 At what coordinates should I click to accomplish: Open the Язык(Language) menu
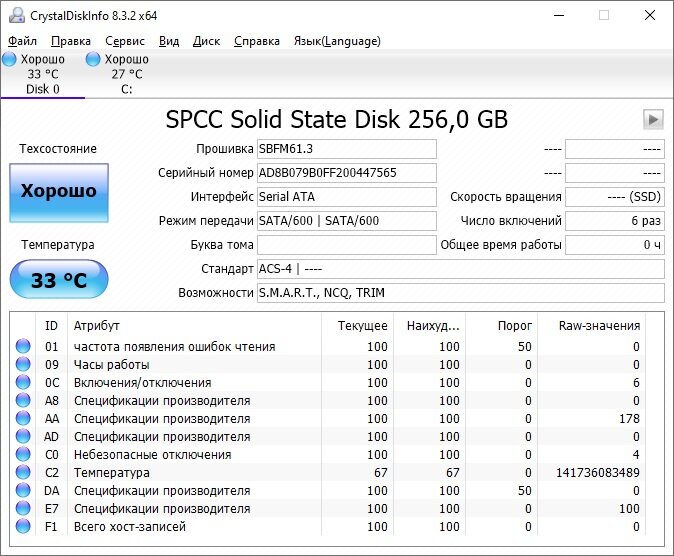coord(337,41)
